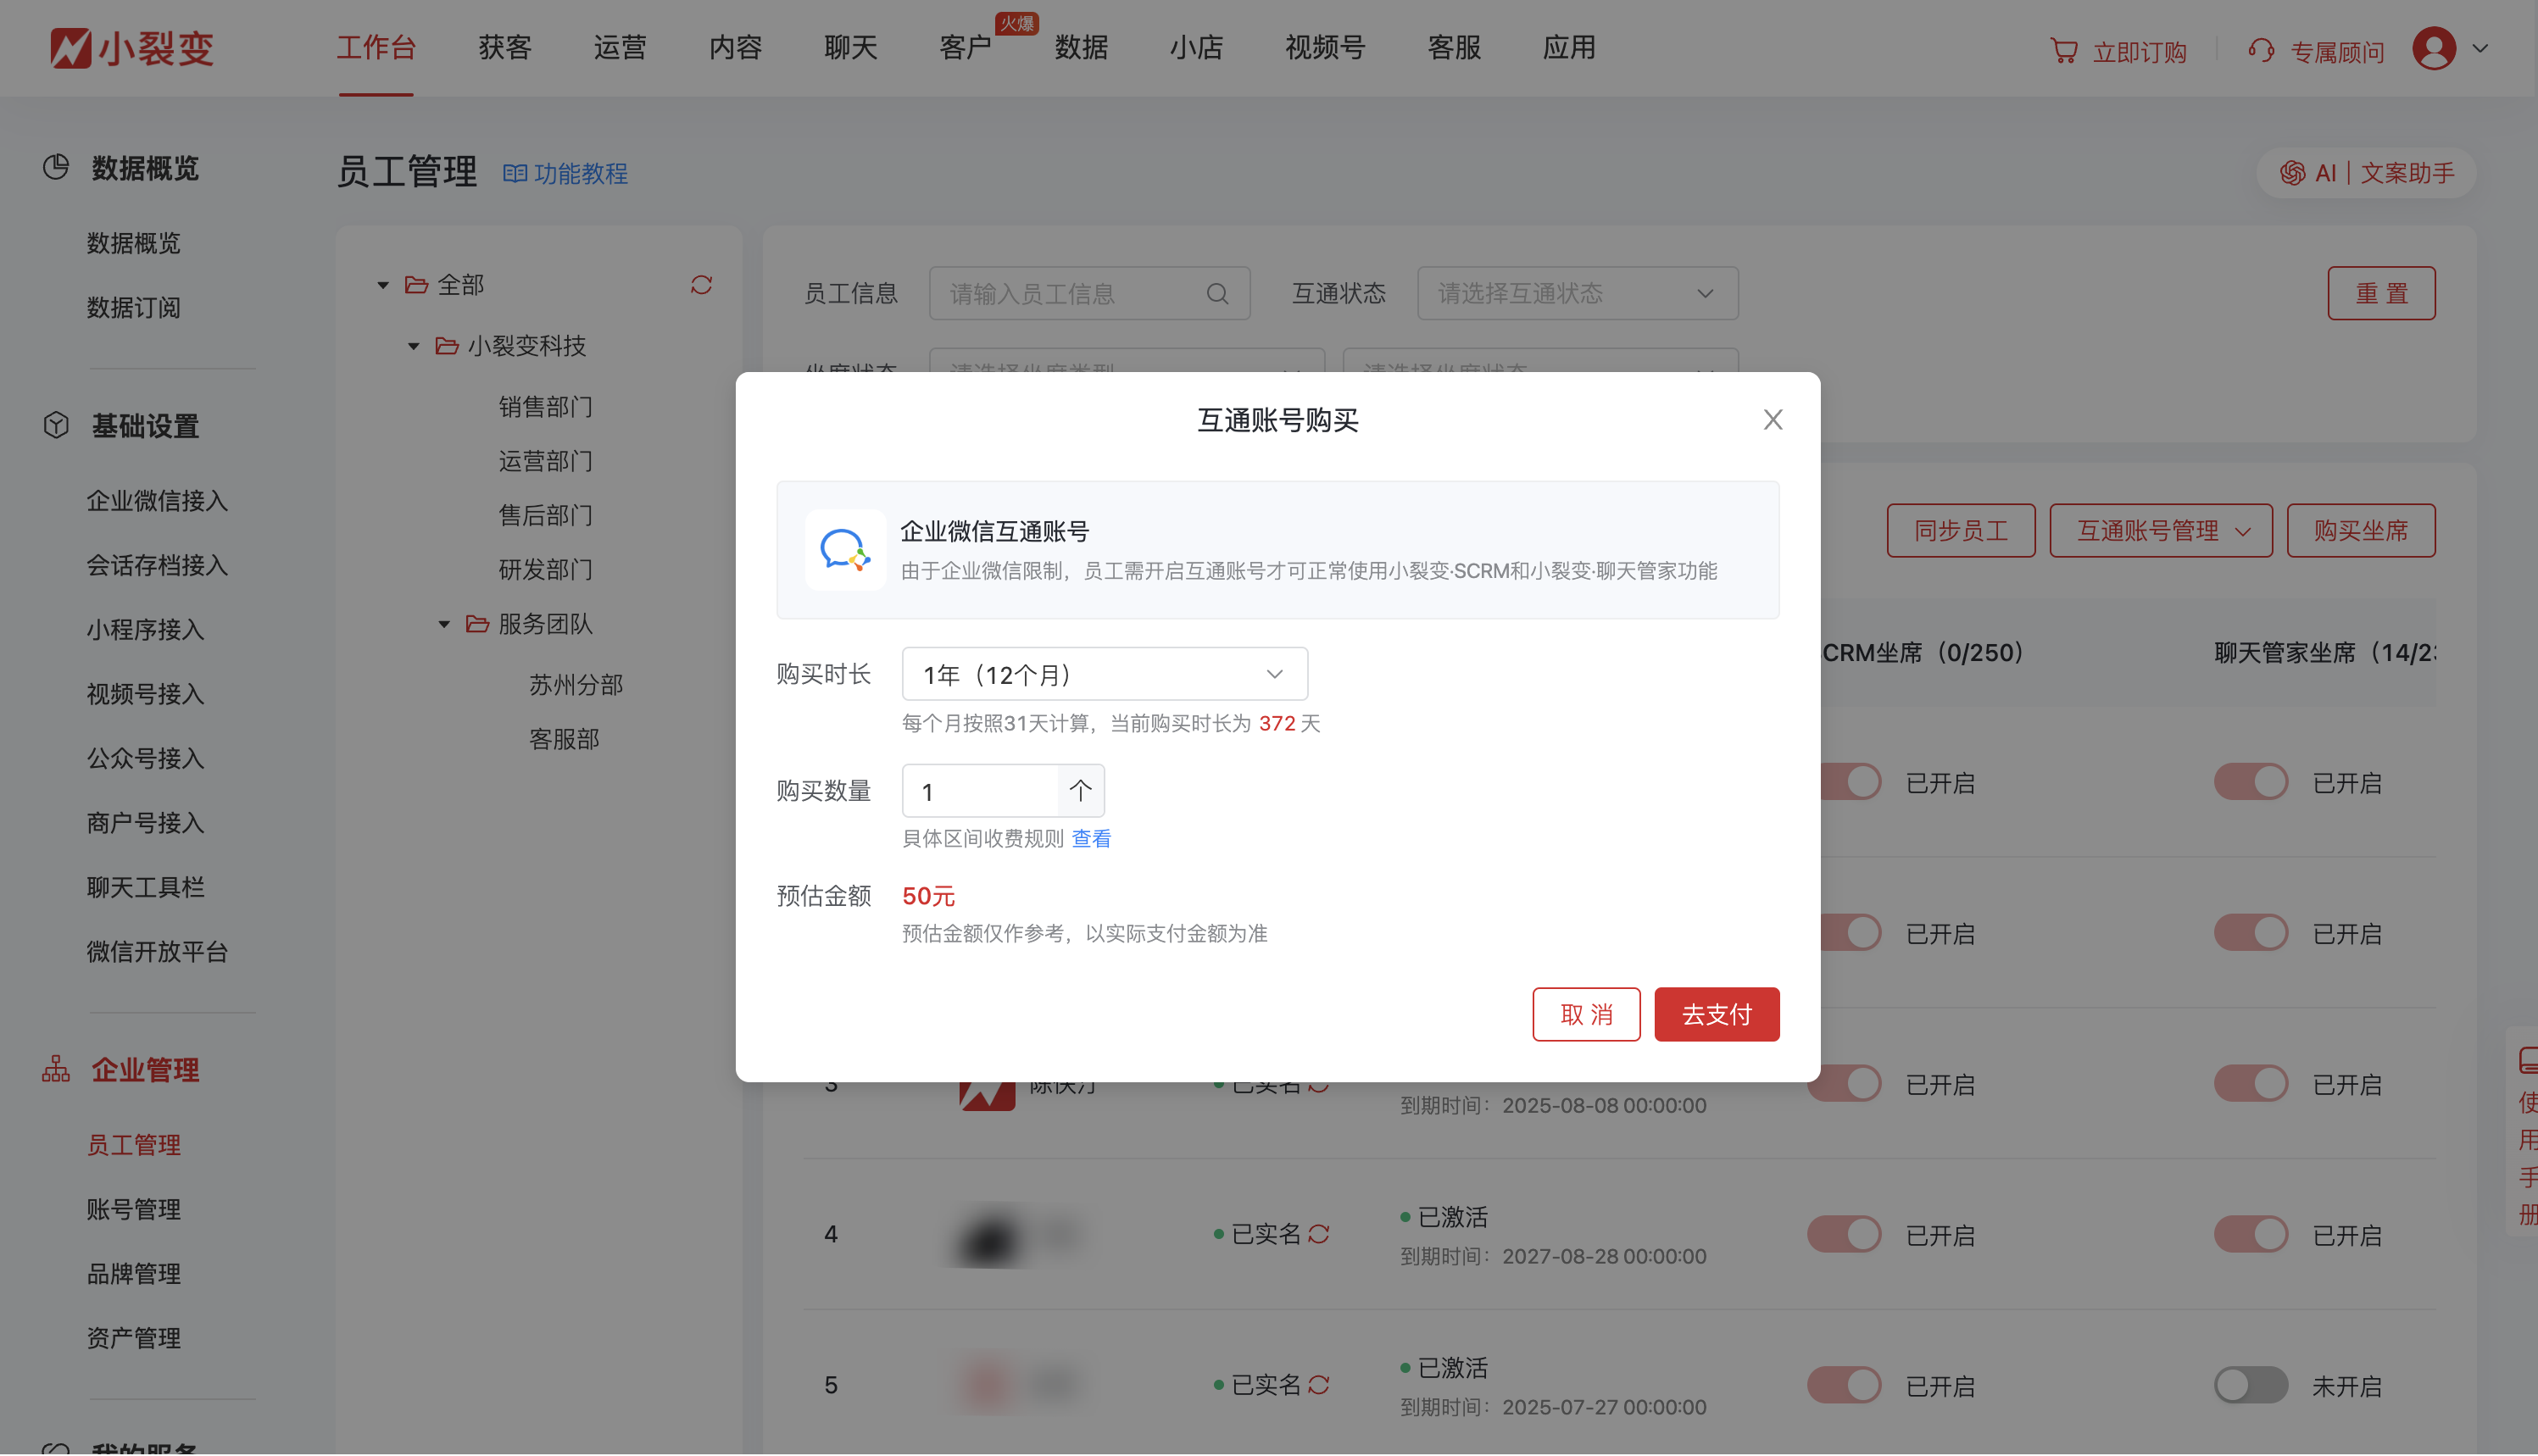Collapse the 全部 tree node arrow
The height and width of the screenshot is (1456, 2538).
click(383, 286)
